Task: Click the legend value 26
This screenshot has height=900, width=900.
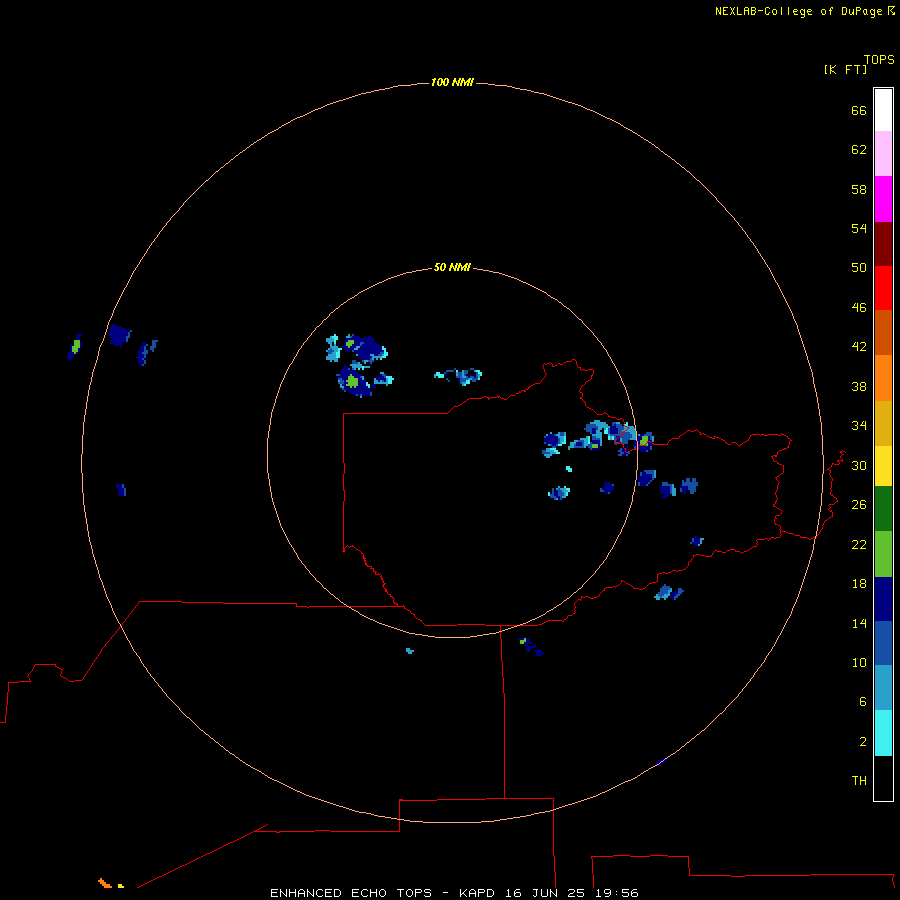Action: coord(859,505)
